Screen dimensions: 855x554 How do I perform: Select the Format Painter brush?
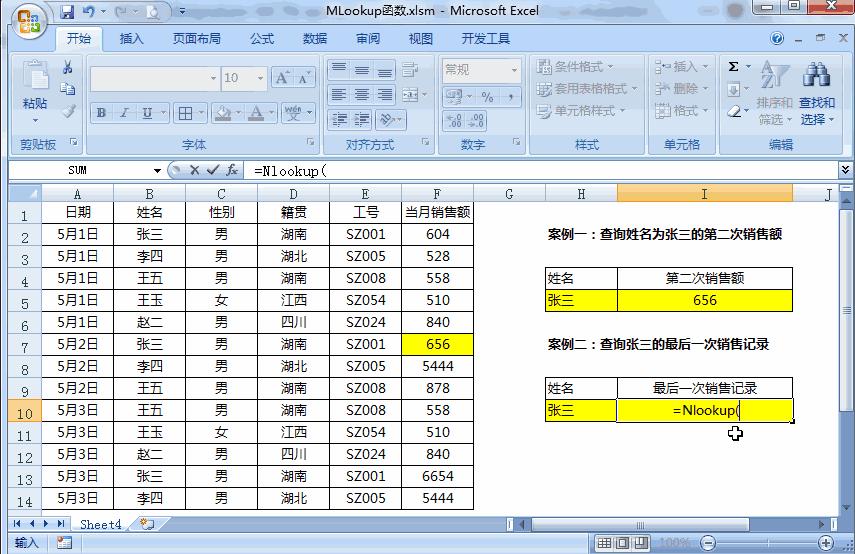(x=68, y=111)
